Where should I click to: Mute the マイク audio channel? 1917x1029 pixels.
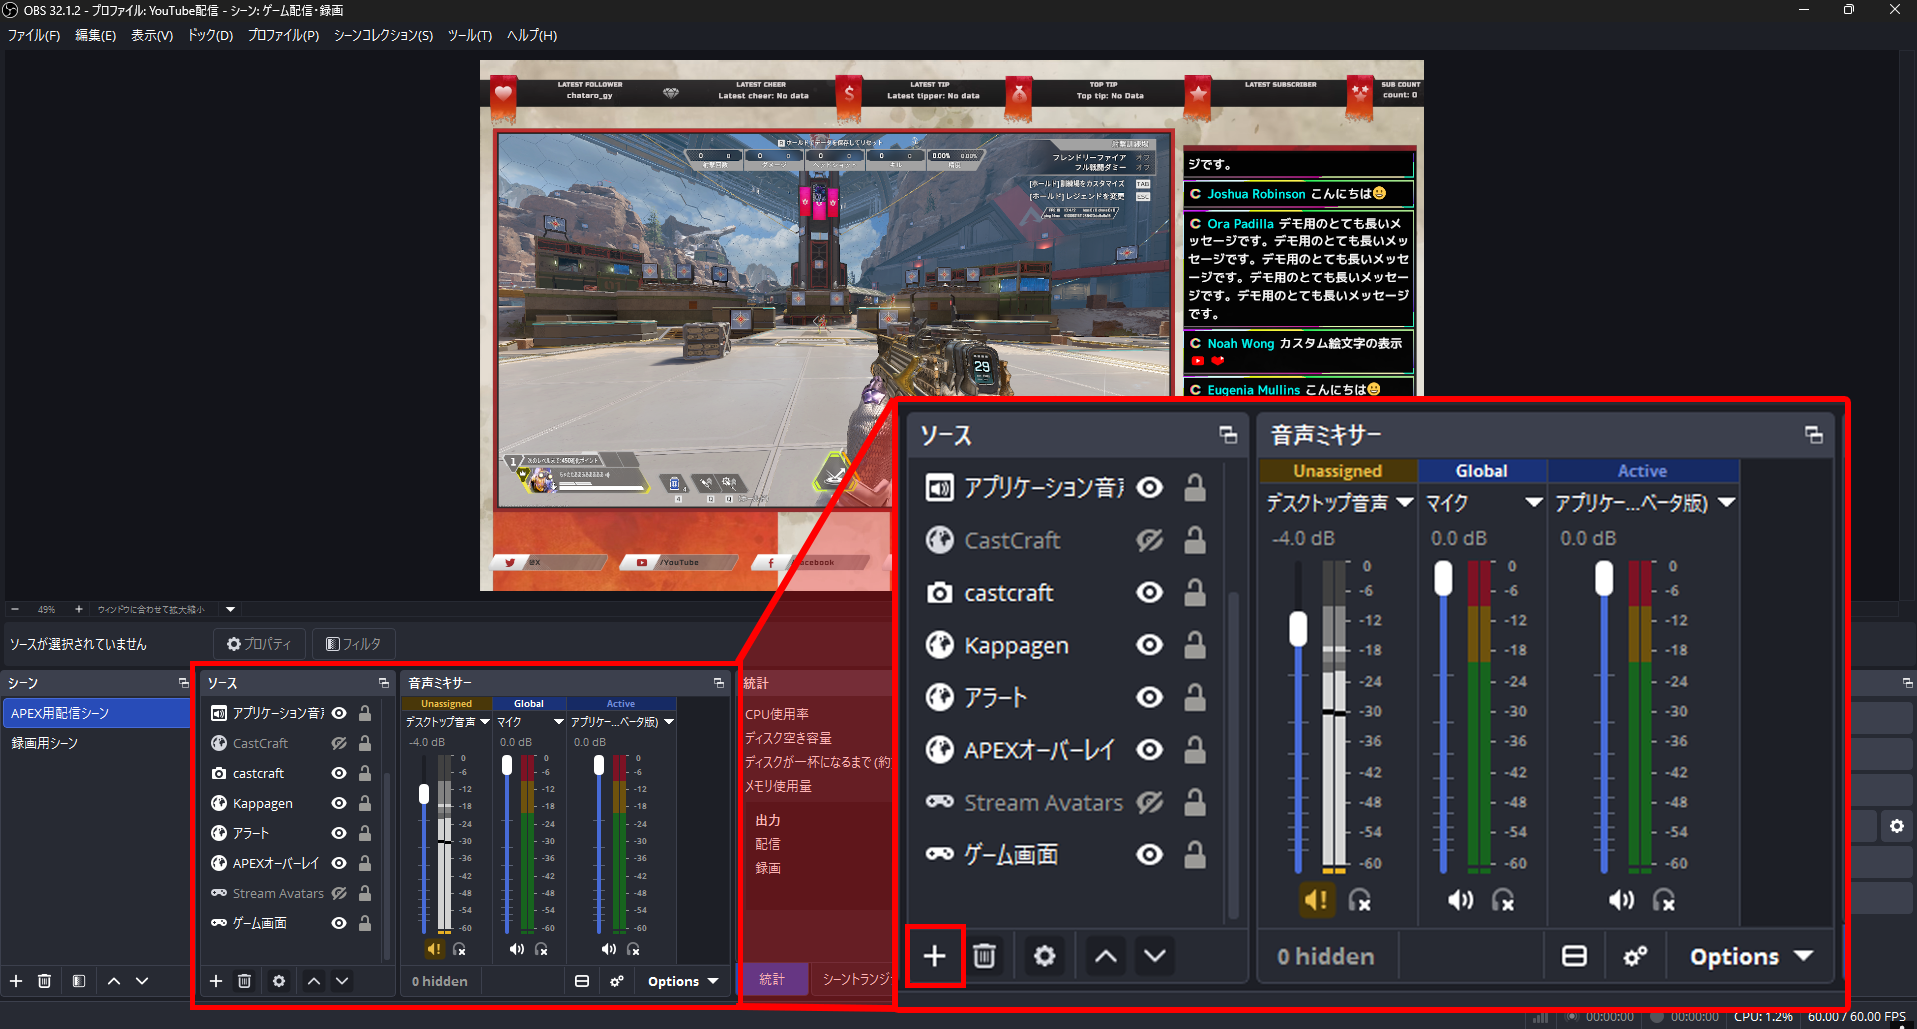pos(516,948)
